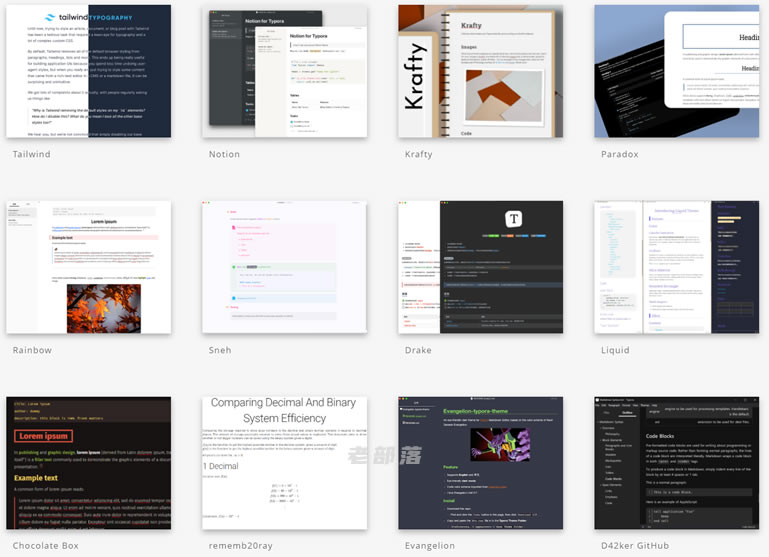769x557 pixels.
Task: Click the Paradox theme title
Action: pyautogui.click(x=619, y=154)
